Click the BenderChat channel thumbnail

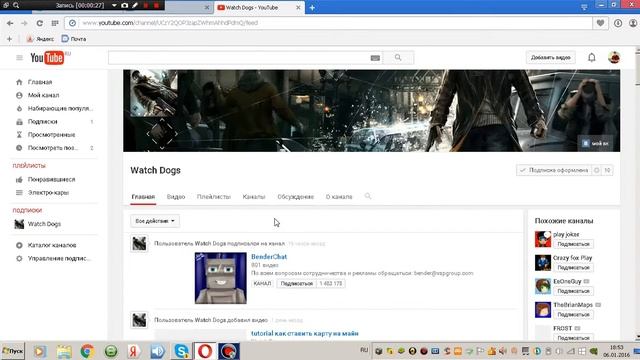[x=221, y=278]
